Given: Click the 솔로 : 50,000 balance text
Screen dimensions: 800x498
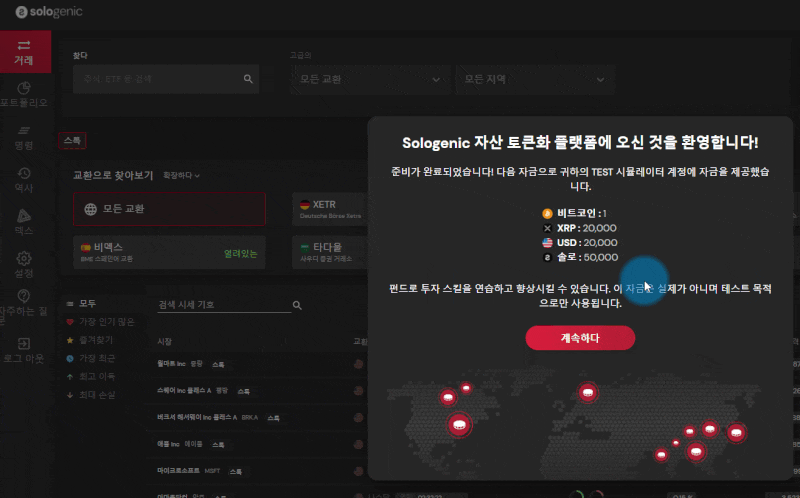Looking at the screenshot, I should coord(587,257).
